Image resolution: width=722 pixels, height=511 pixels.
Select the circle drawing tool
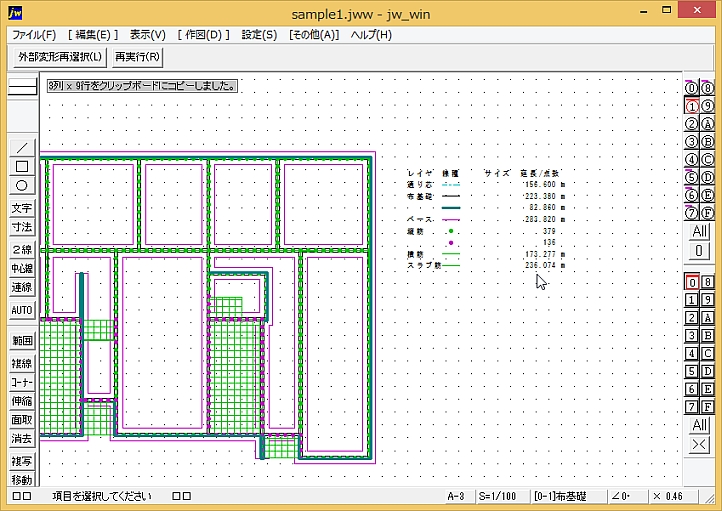coord(21,185)
